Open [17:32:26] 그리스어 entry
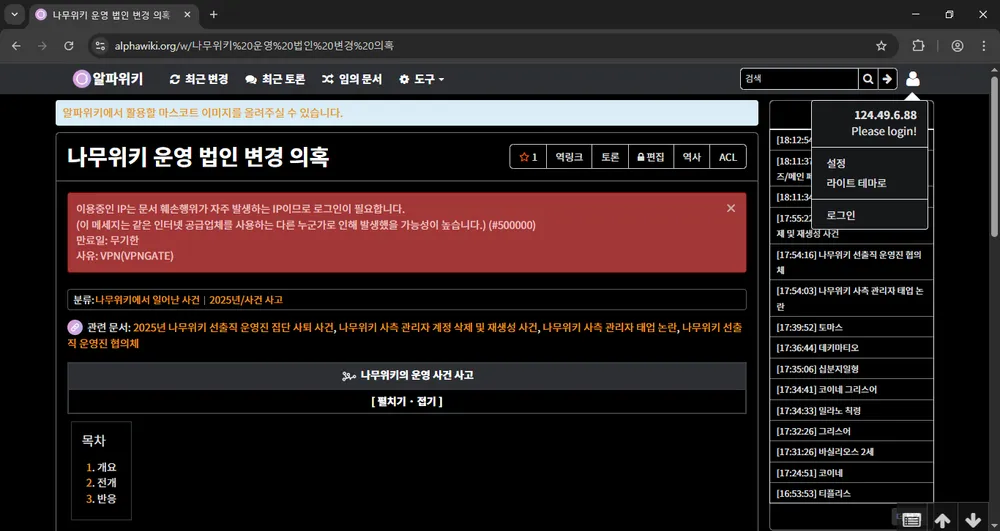This screenshot has width=1000, height=531. (851, 431)
